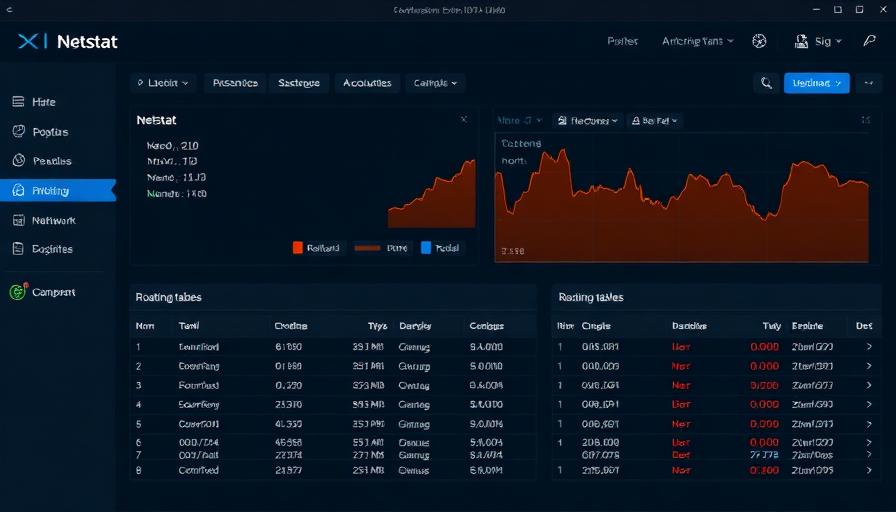Click the back arrow in the title bar
This screenshot has height=512, width=896.
10,10
